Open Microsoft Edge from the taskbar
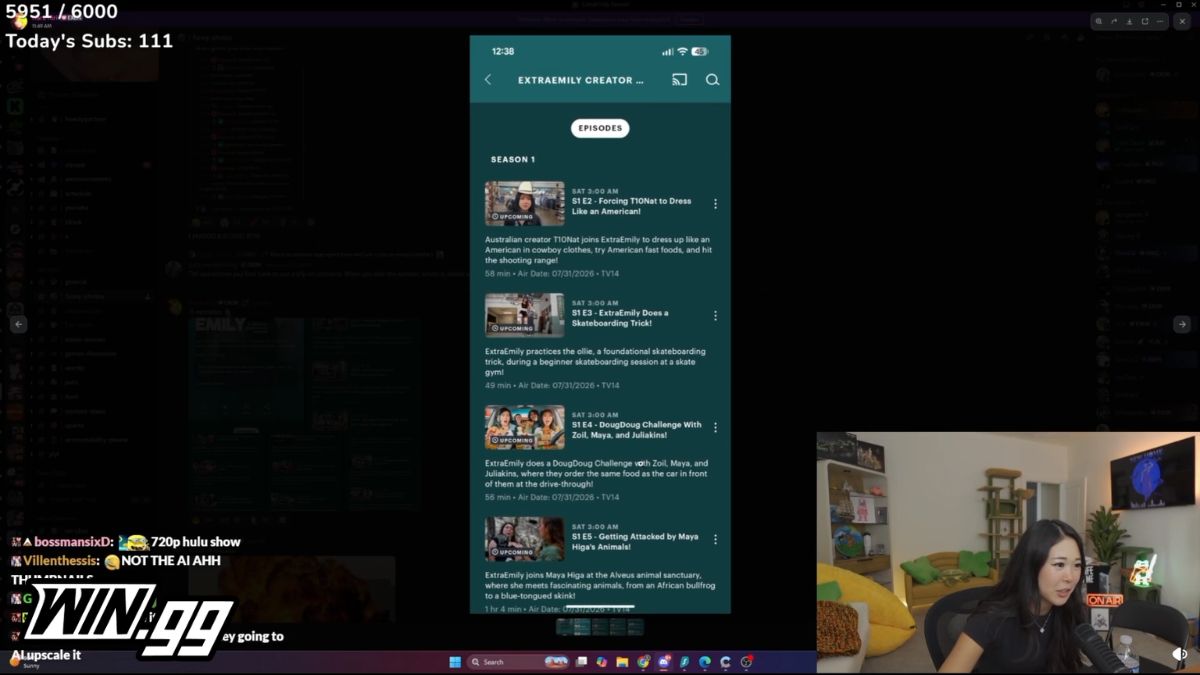Viewport: 1200px width, 675px height. coord(704,662)
